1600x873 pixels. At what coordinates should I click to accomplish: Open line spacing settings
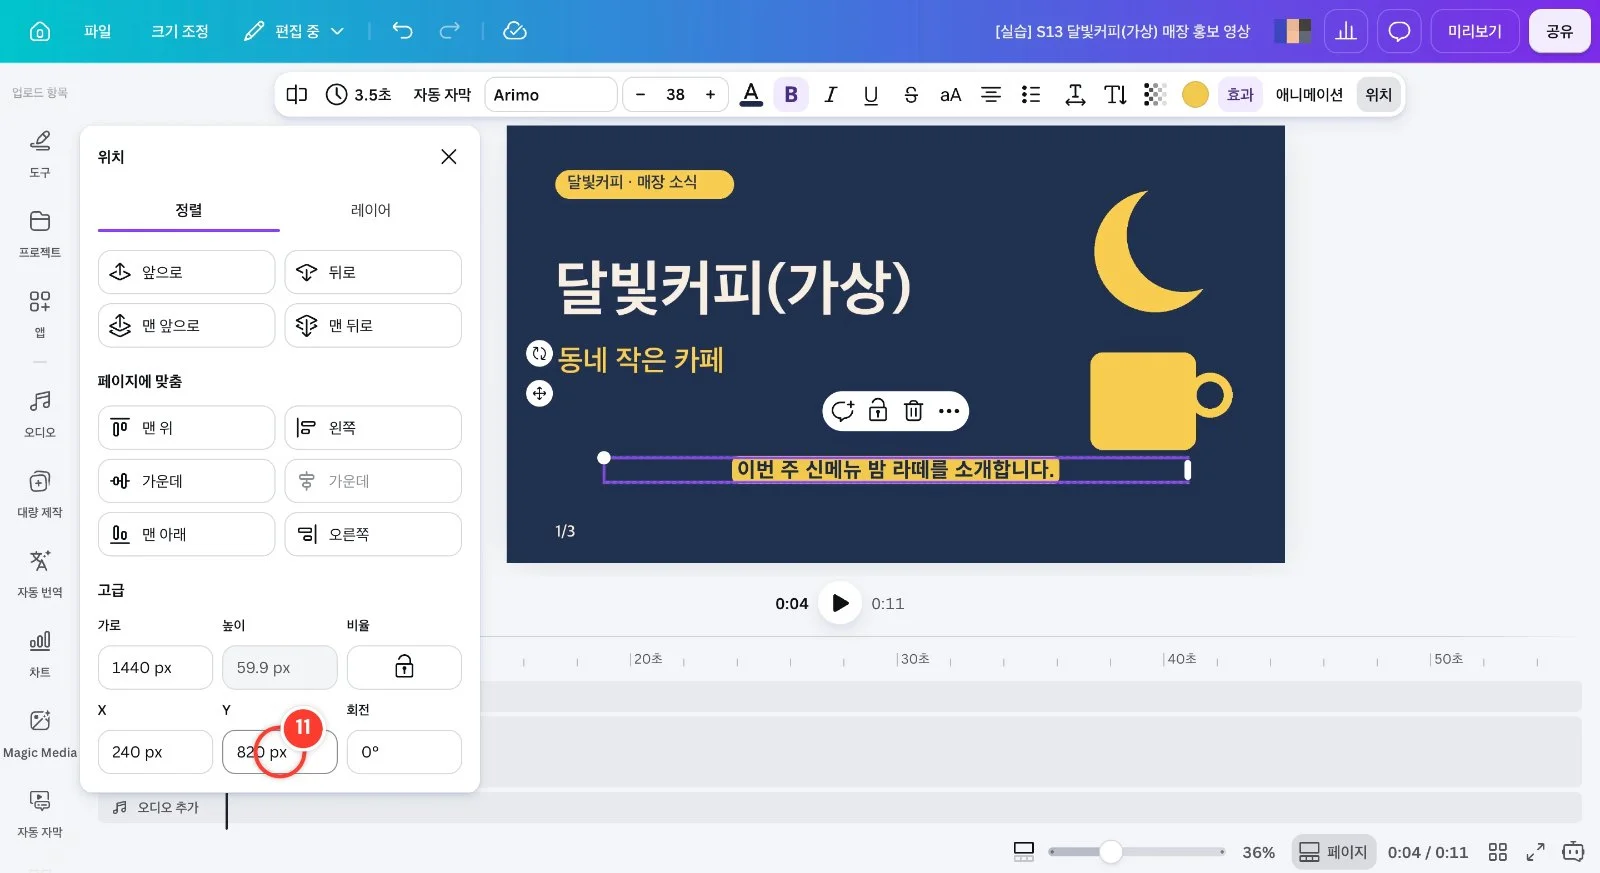click(1075, 95)
